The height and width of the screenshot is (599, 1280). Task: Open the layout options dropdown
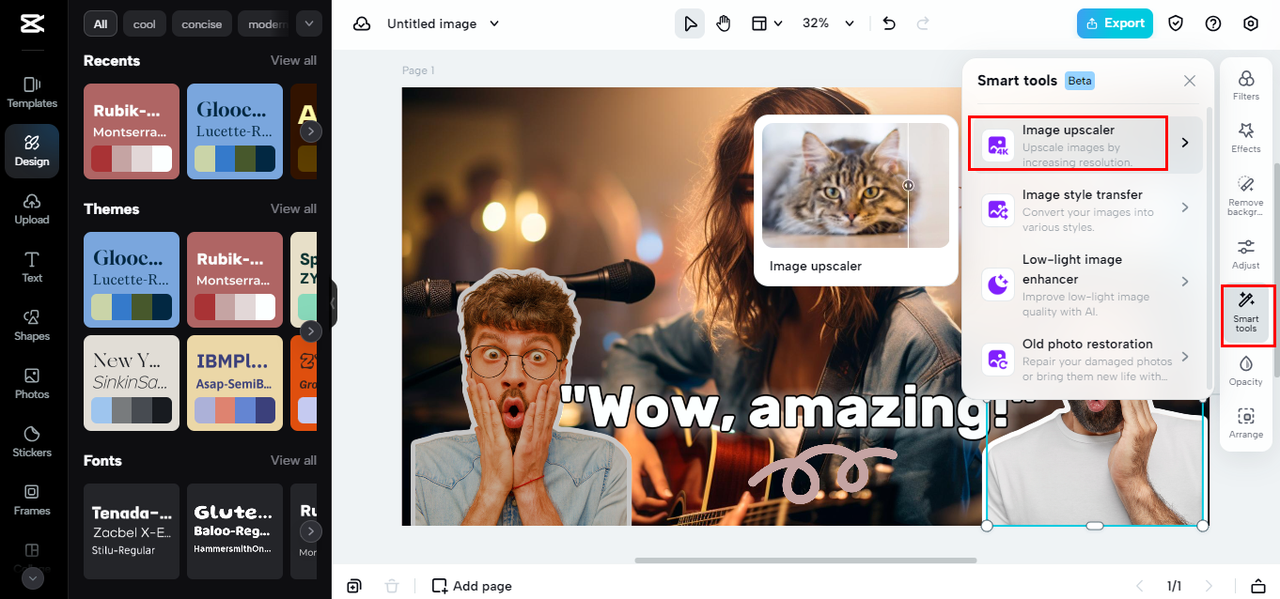767,24
